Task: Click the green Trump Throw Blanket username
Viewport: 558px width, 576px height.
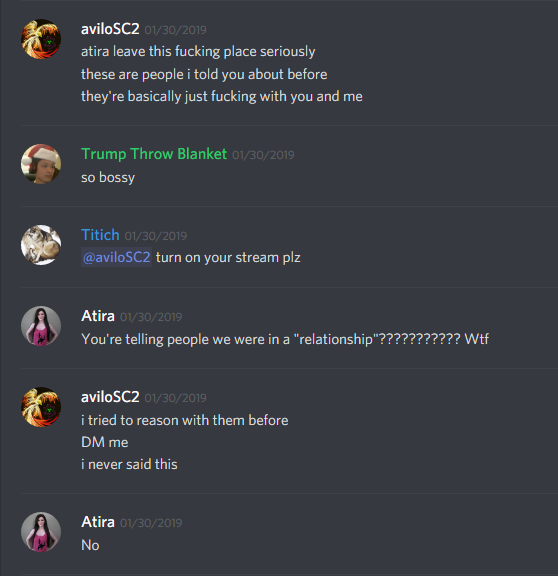Action: [x=154, y=154]
